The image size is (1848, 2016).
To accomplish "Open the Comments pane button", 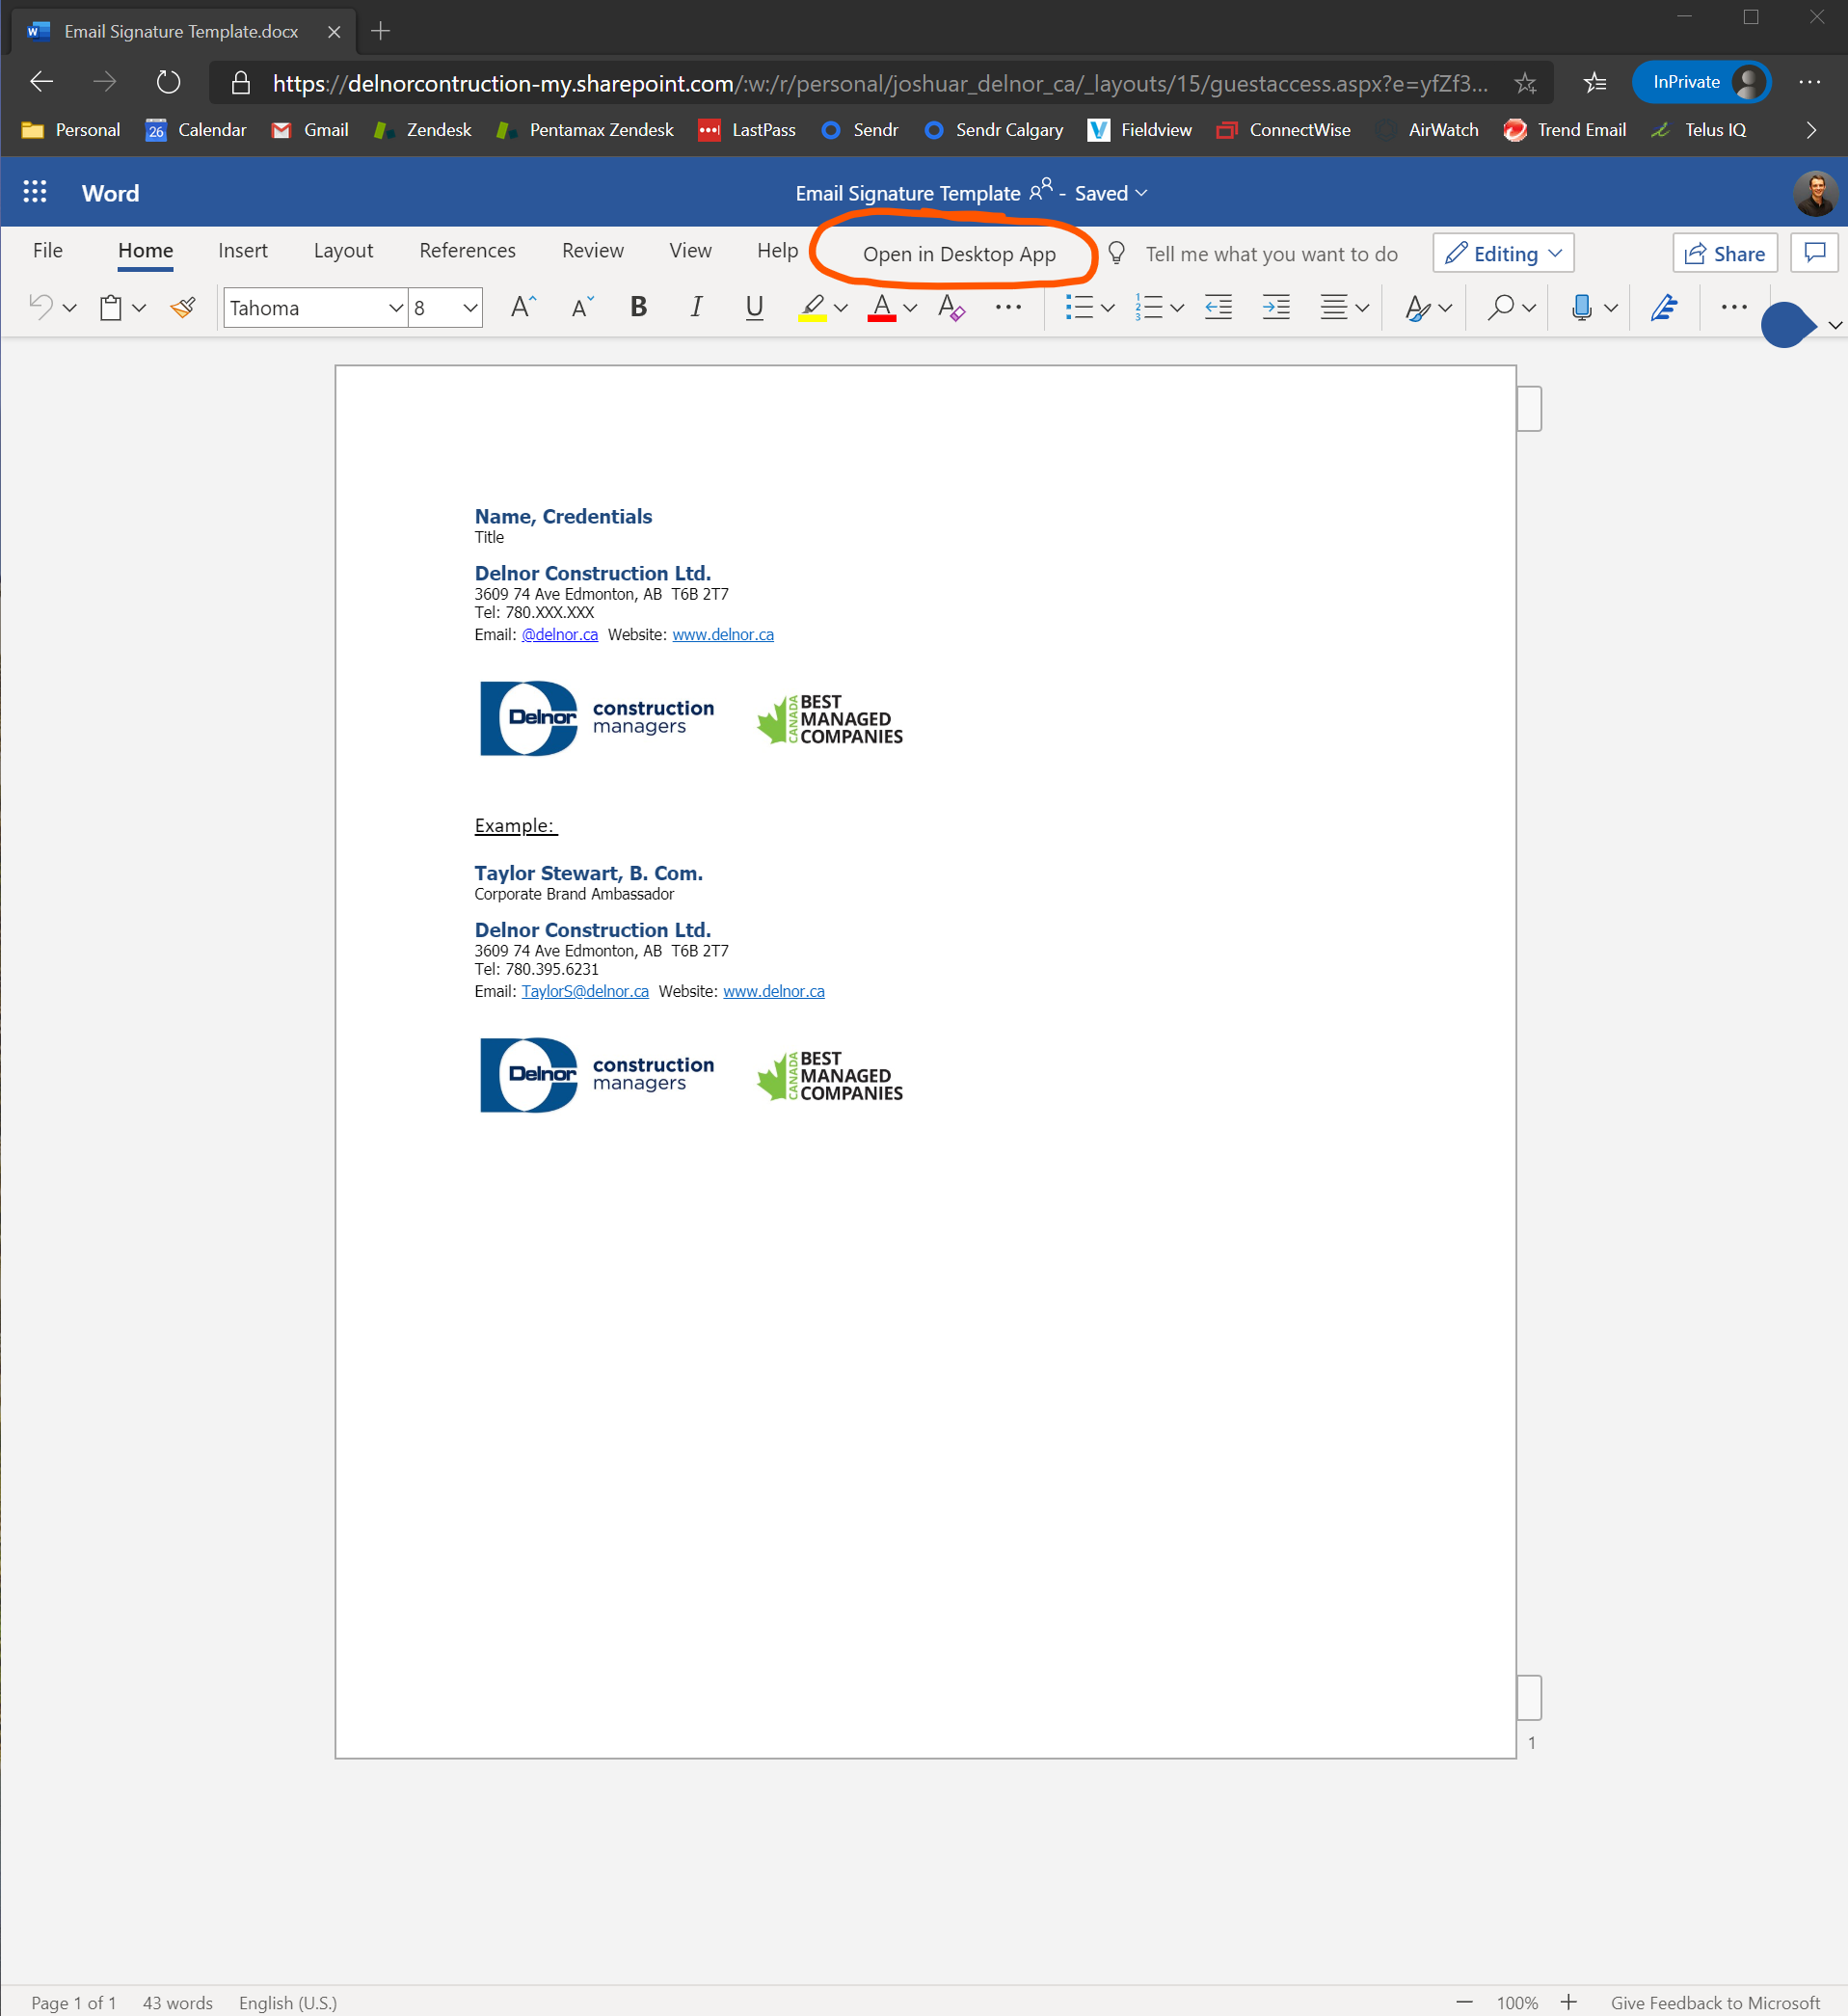I will pyautogui.click(x=1814, y=253).
